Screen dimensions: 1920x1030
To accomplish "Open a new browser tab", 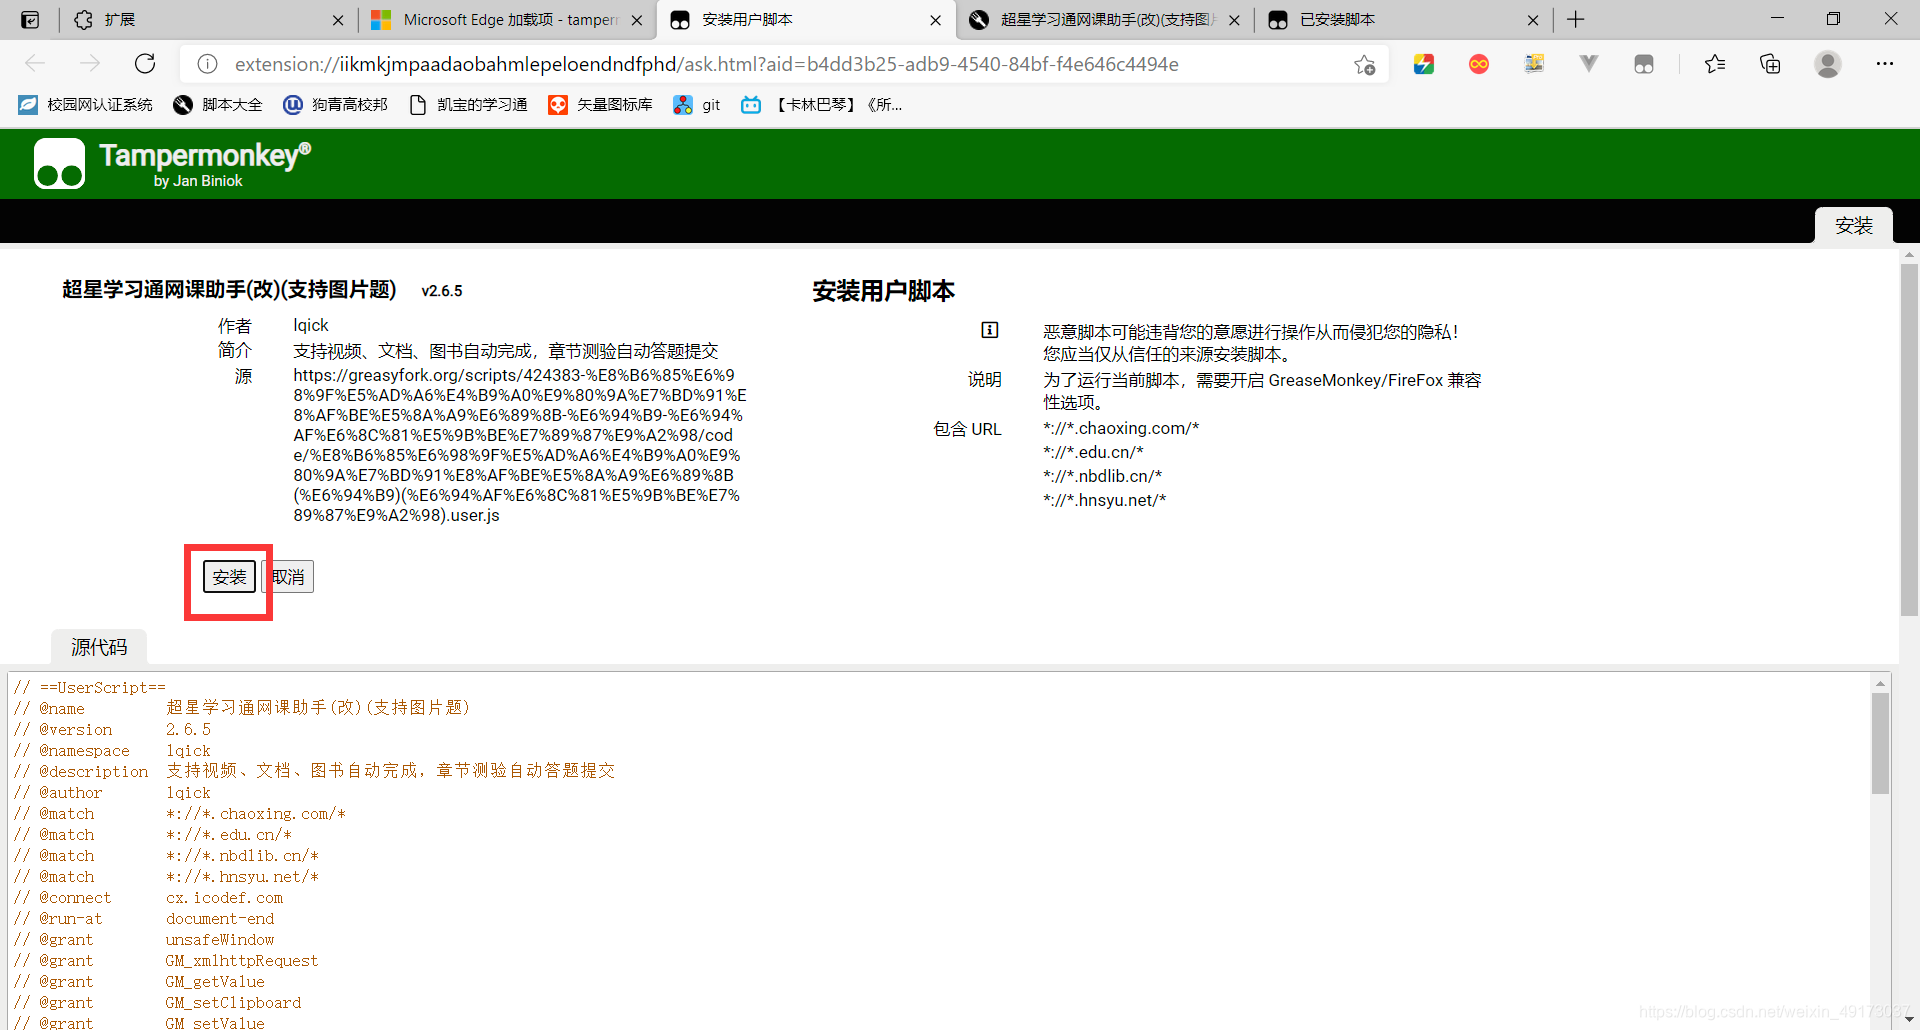I will point(1576,20).
